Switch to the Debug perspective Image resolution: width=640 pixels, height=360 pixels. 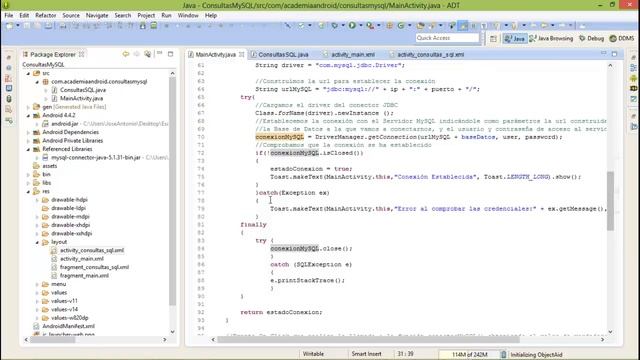(591, 38)
